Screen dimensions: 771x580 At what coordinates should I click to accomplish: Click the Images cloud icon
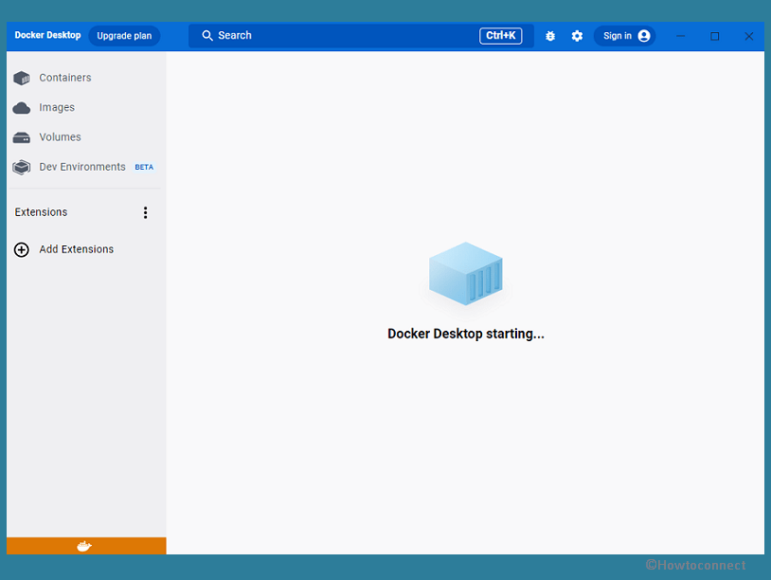pos(22,108)
